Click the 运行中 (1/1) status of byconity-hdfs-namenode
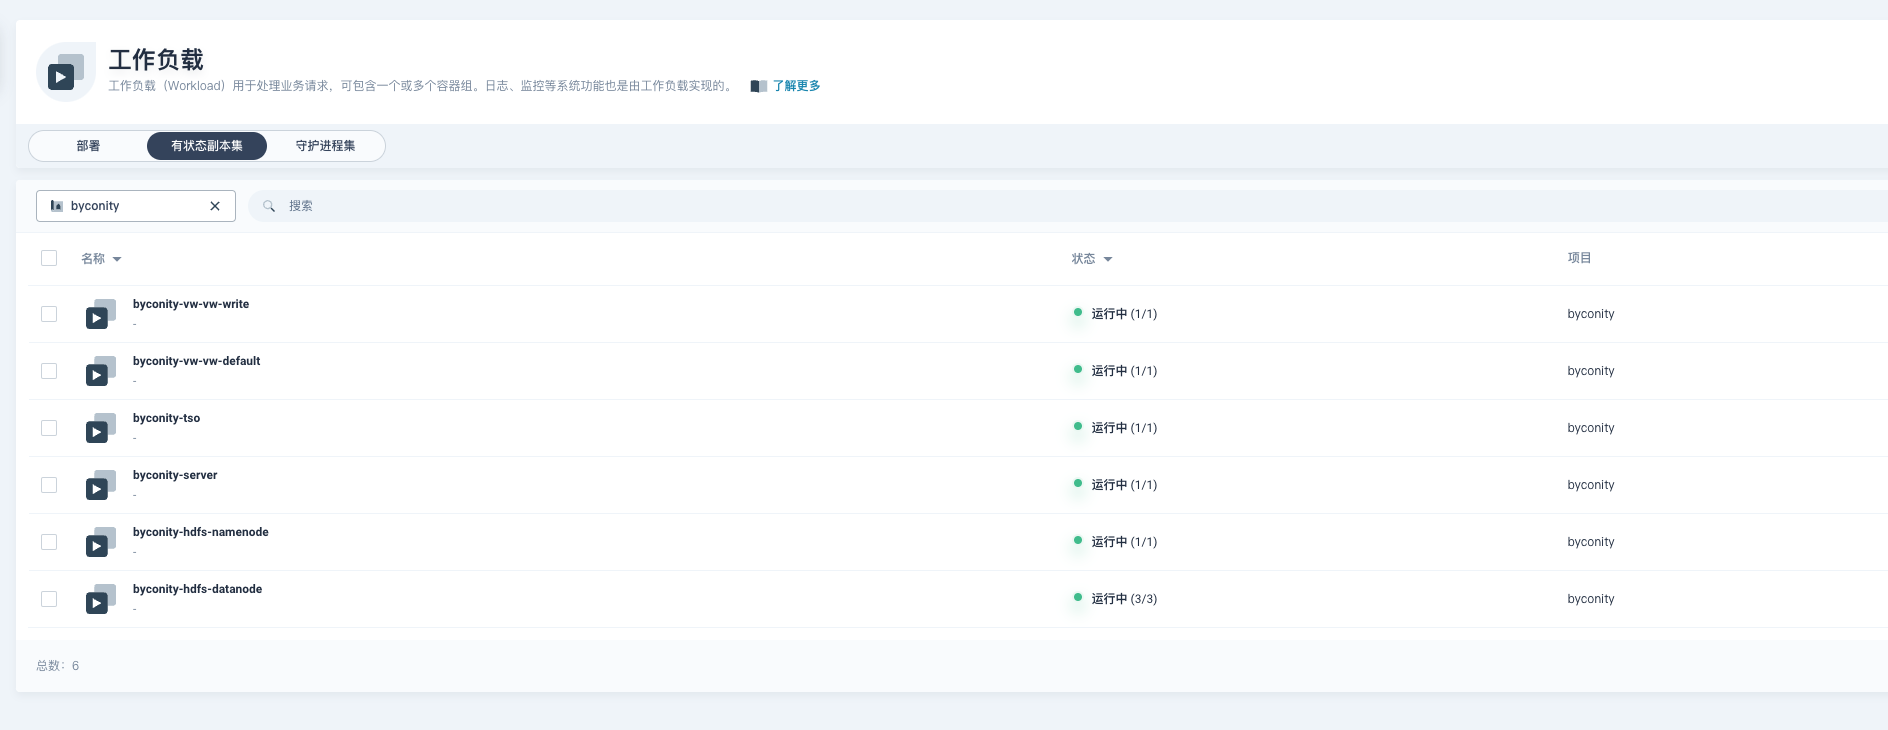 (1115, 542)
